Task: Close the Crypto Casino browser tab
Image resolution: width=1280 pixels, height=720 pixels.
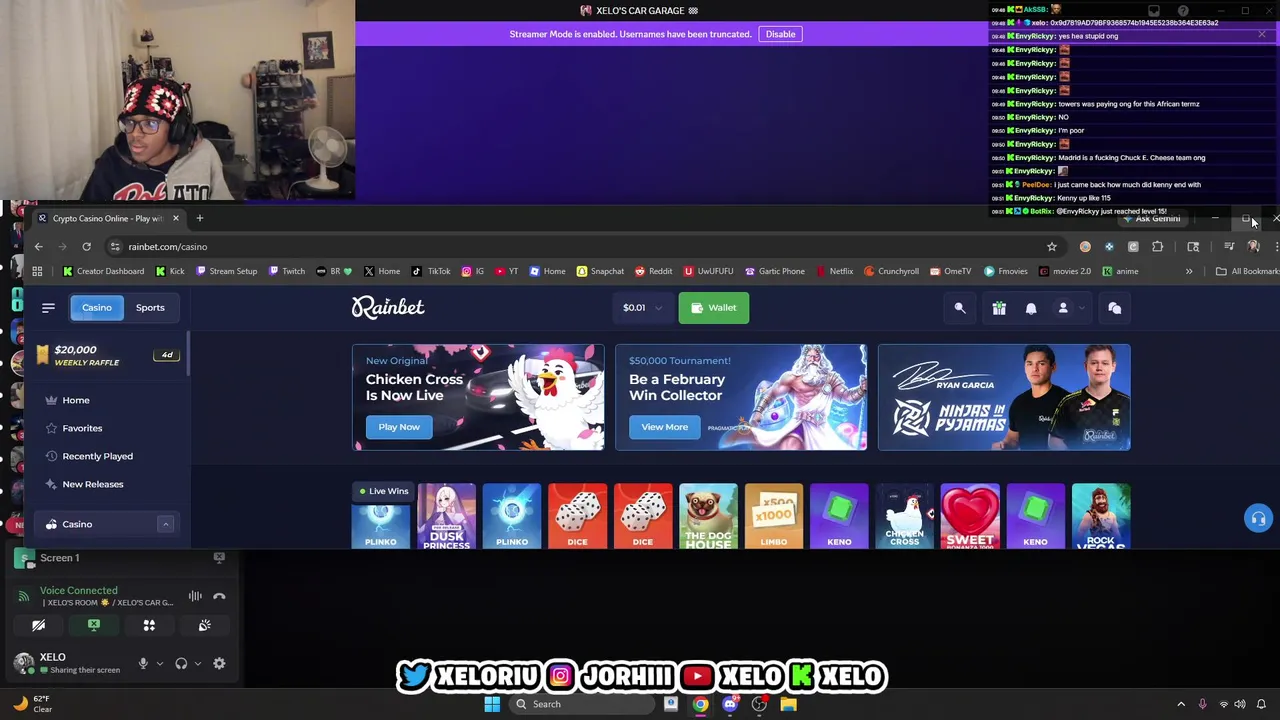Action: point(175,218)
